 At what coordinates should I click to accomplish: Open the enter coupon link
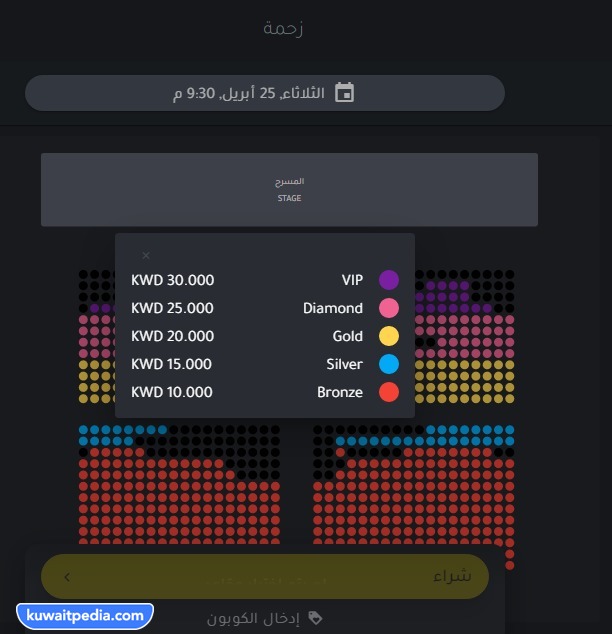click(253, 618)
